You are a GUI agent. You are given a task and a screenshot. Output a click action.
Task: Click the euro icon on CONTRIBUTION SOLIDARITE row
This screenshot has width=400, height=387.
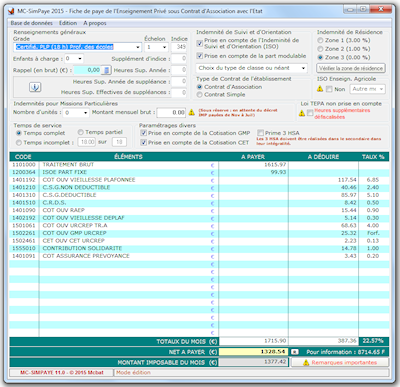[x=213, y=249]
